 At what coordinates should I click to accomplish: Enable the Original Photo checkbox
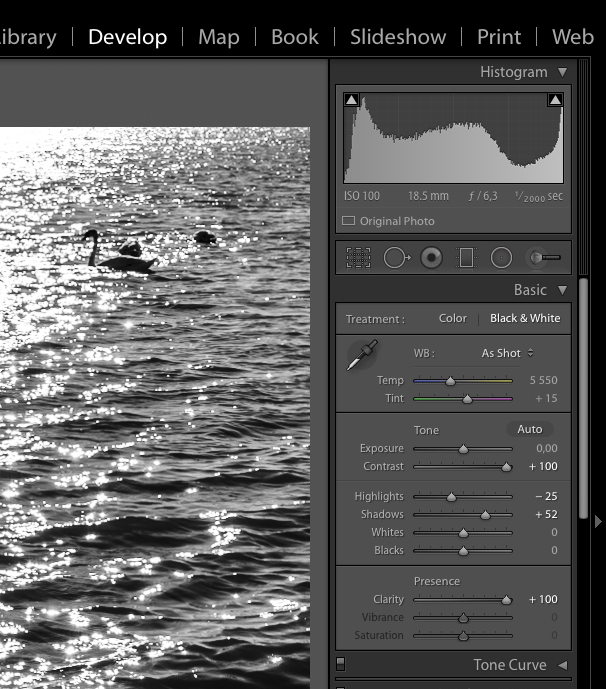(x=349, y=221)
